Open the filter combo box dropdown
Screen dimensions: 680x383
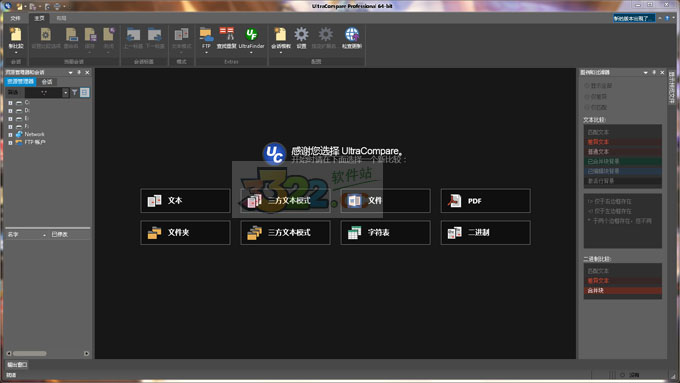65,92
